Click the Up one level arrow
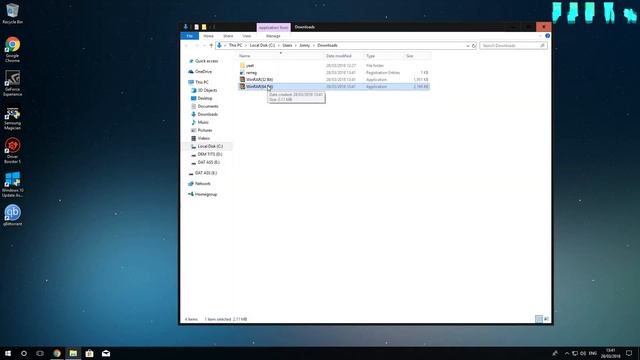The width and height of the screenshot is (640, 360). (211, 46)
